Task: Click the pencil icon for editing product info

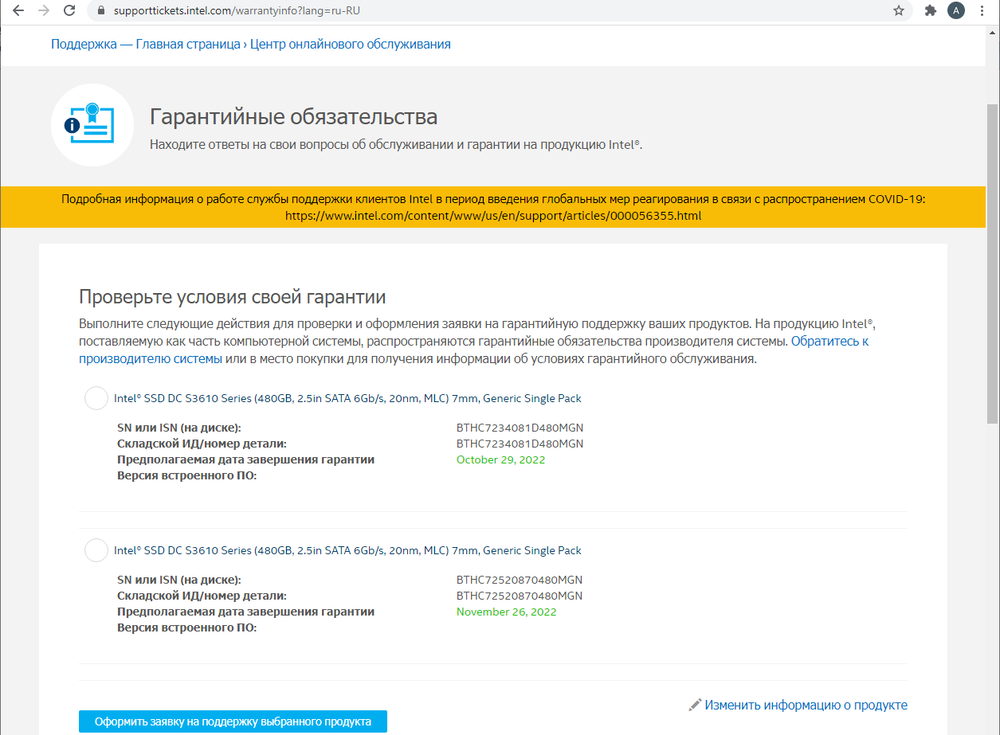Action: pos(695,705)
